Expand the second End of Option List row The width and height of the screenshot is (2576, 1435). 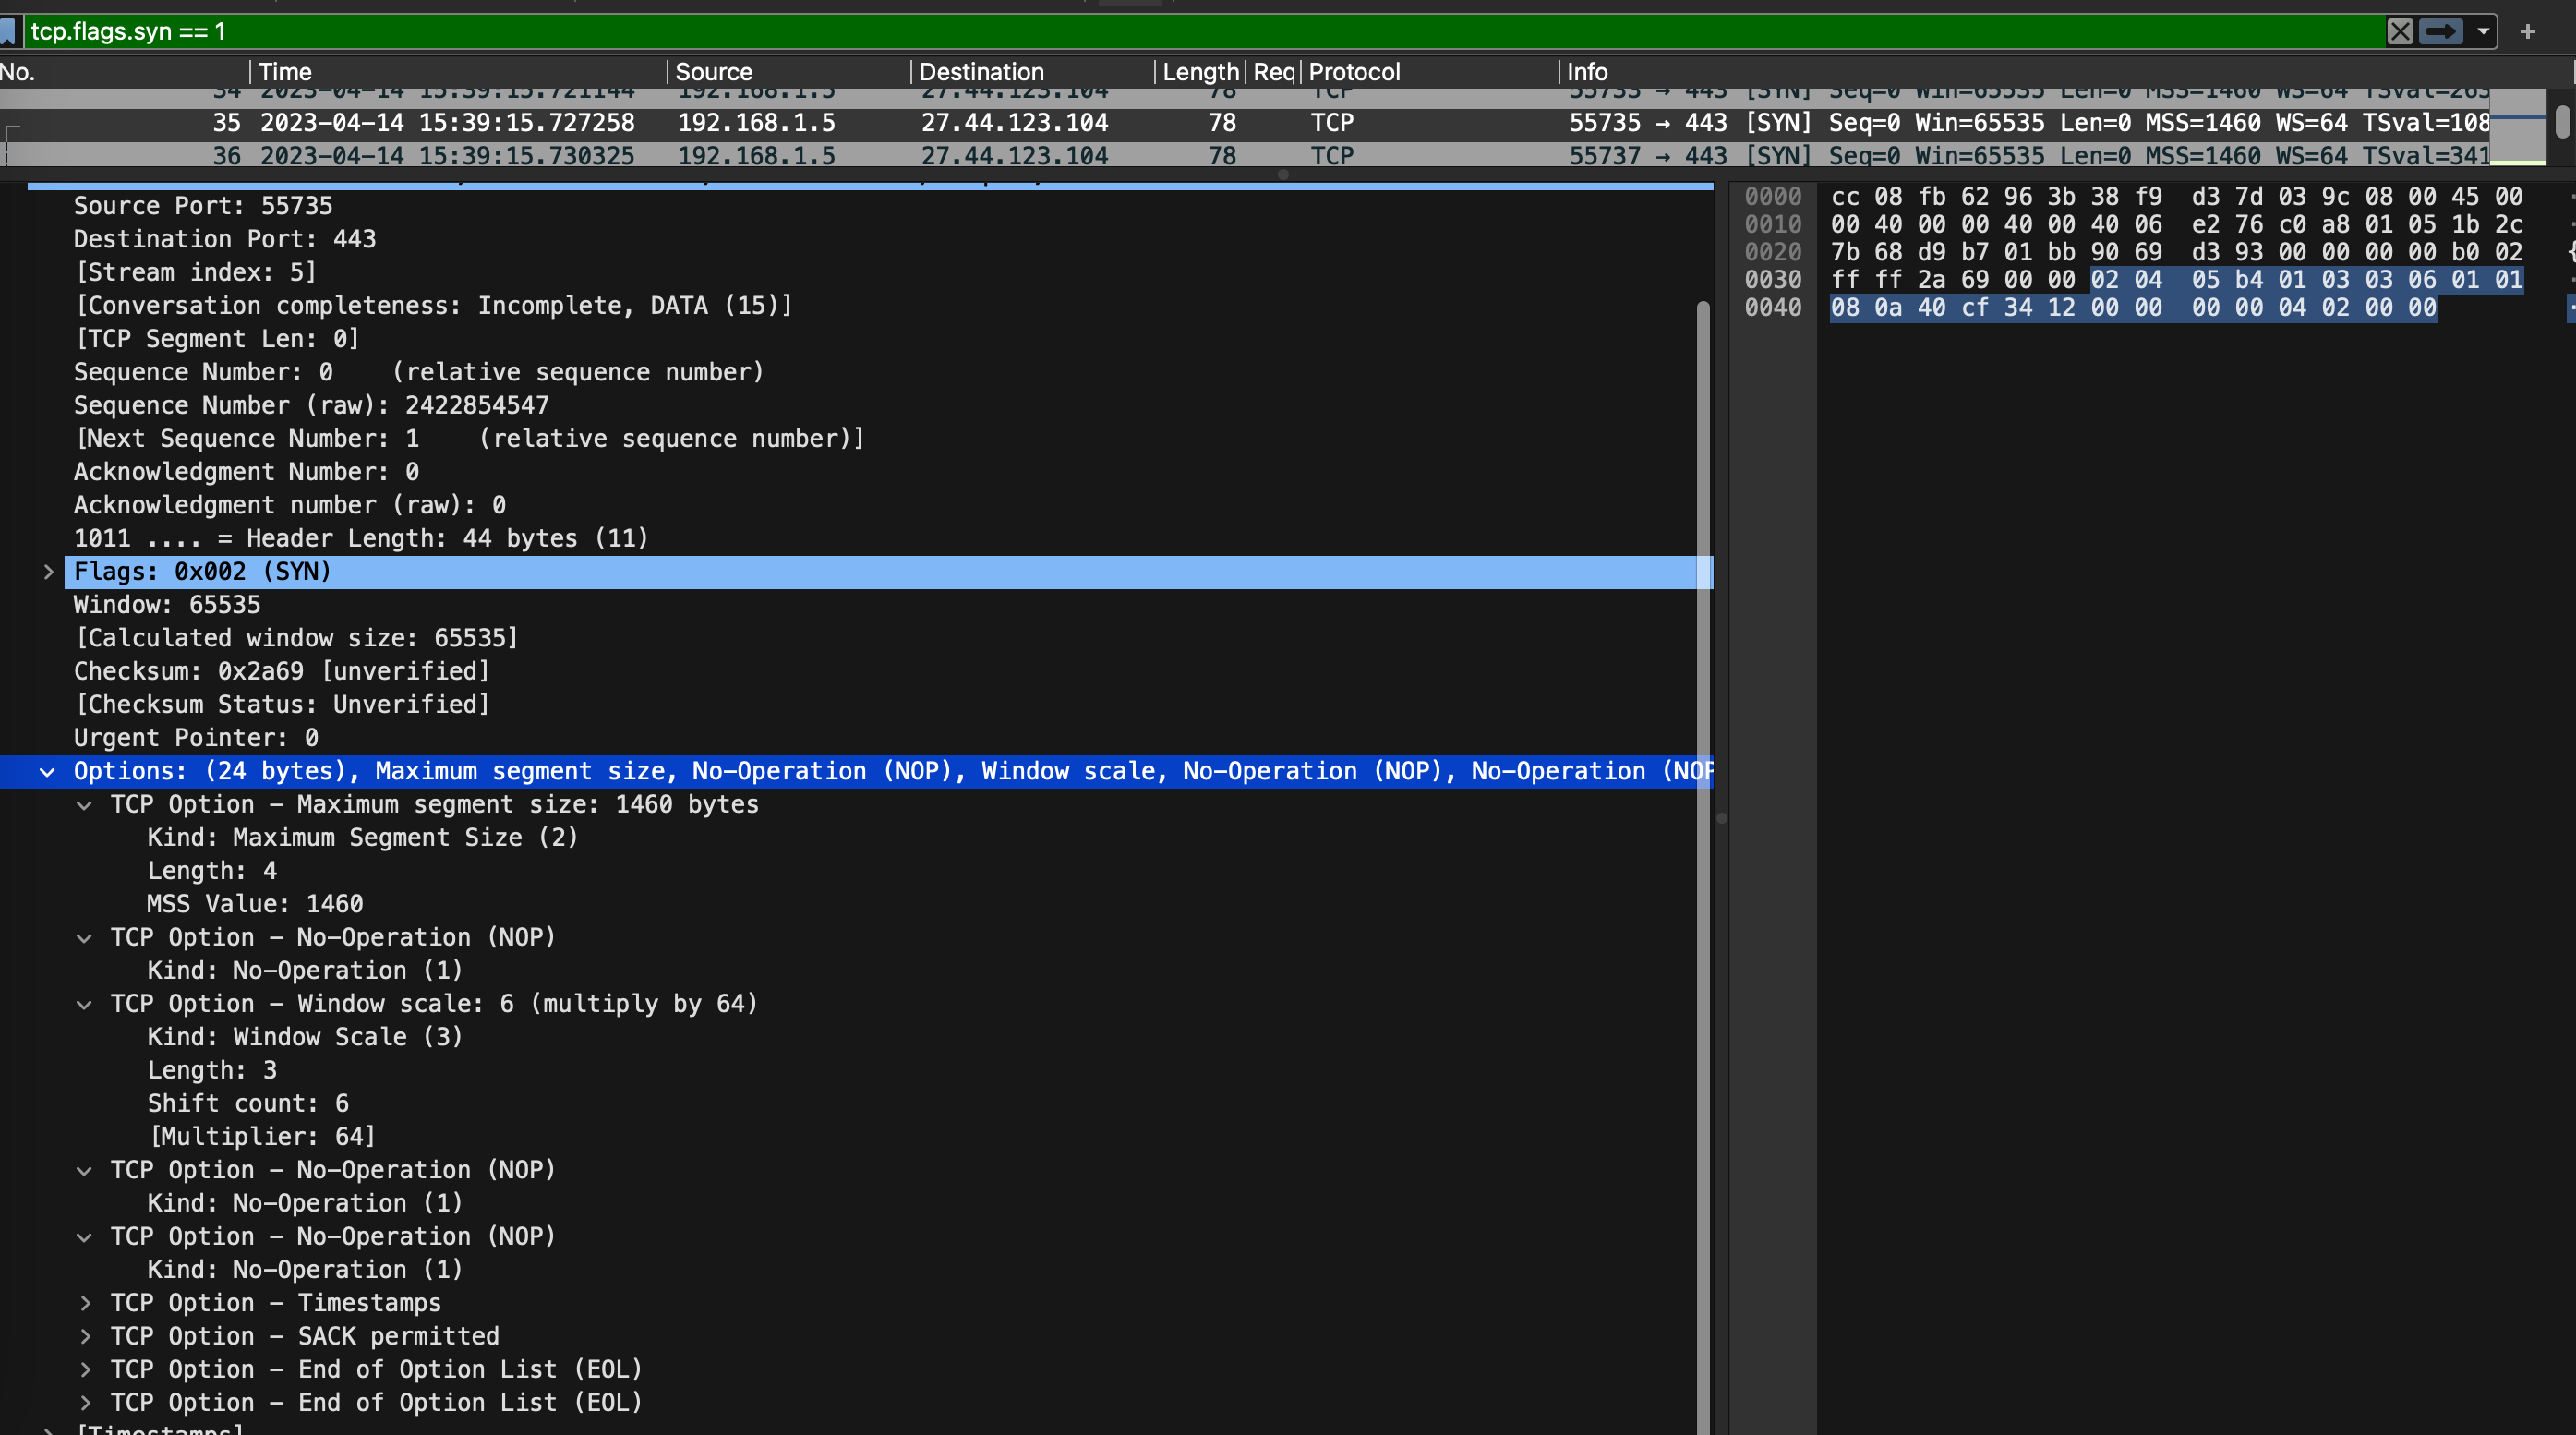(x=85, y=1403)
